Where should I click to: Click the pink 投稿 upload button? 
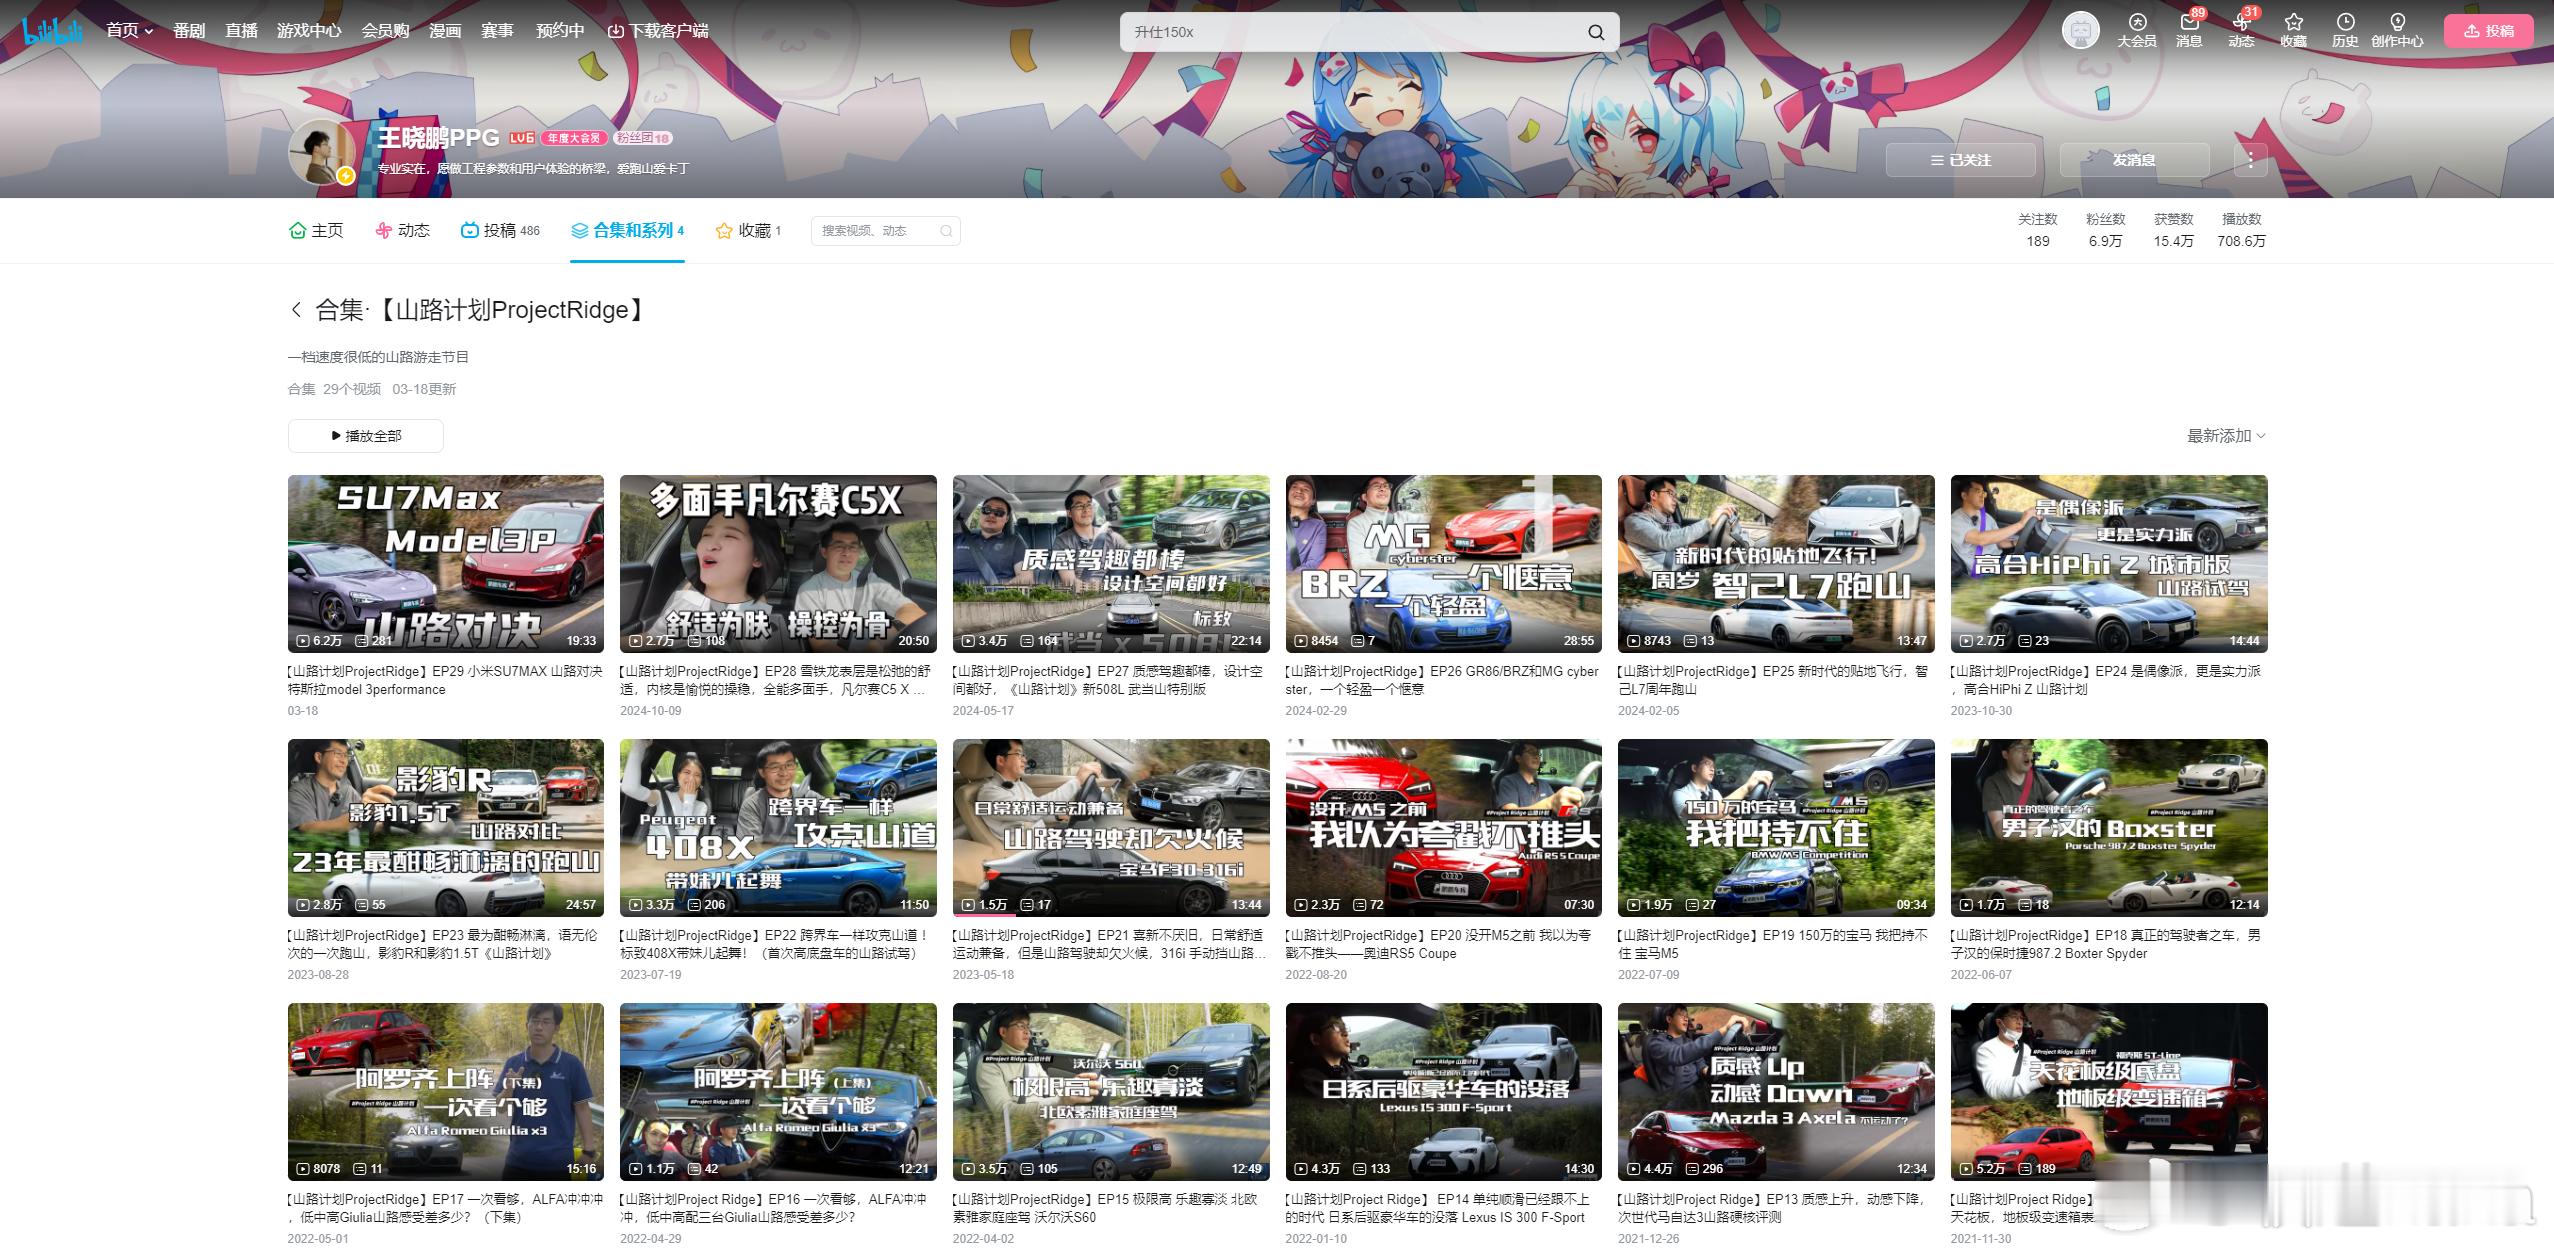(2488, 31)
